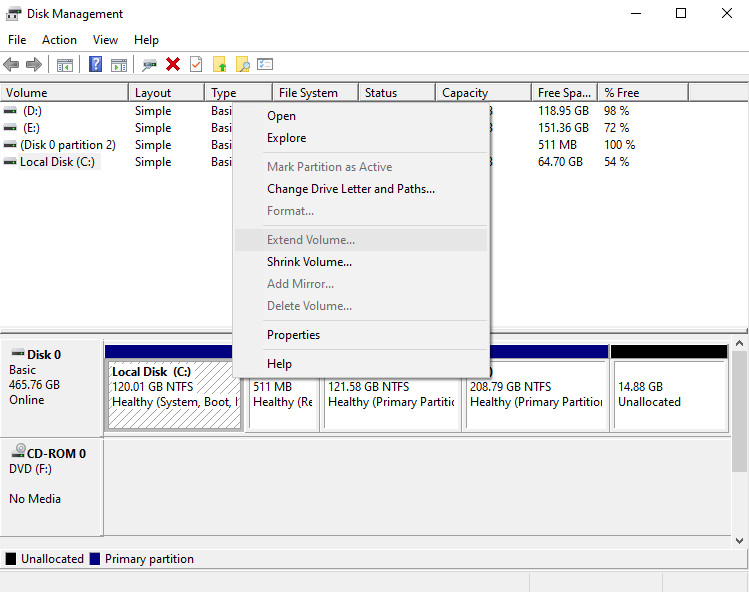
Task: Select the (Disk 0 partition 2) row
Action: [68, 145]
